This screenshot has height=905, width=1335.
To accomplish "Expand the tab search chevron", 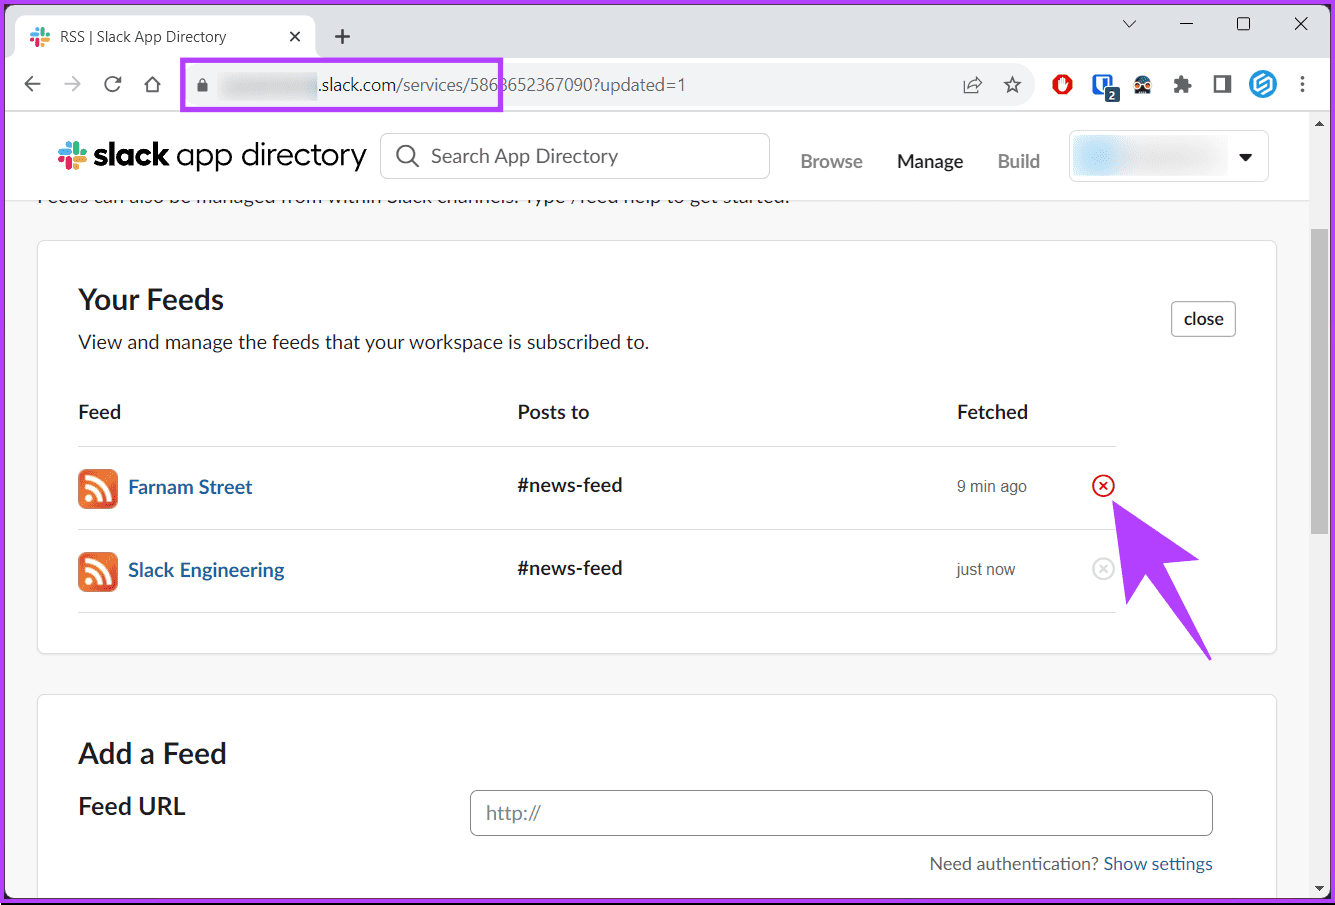I will pyautogui.click(x=1129, y=24).
